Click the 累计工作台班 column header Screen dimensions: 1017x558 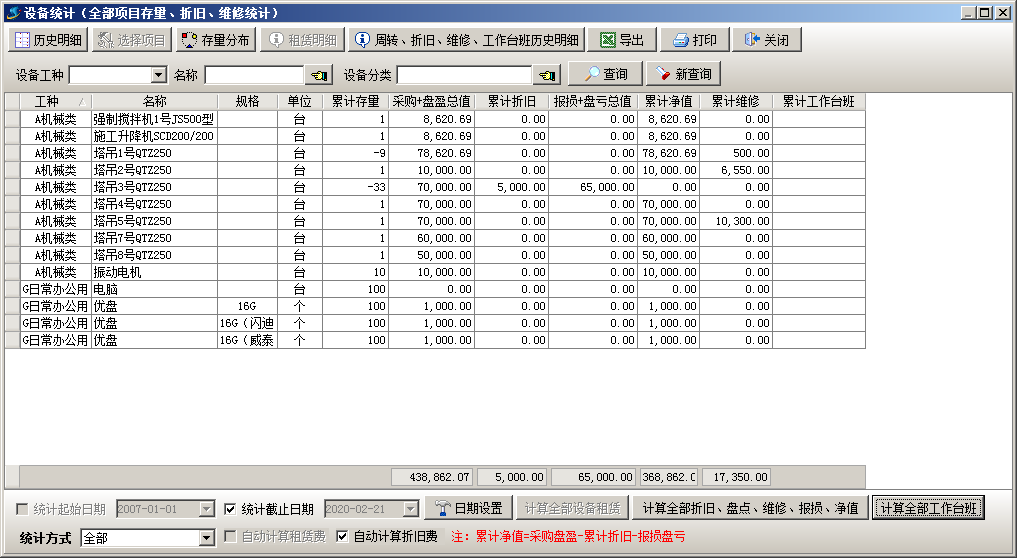pyautogui.click(x=819, y=101)
